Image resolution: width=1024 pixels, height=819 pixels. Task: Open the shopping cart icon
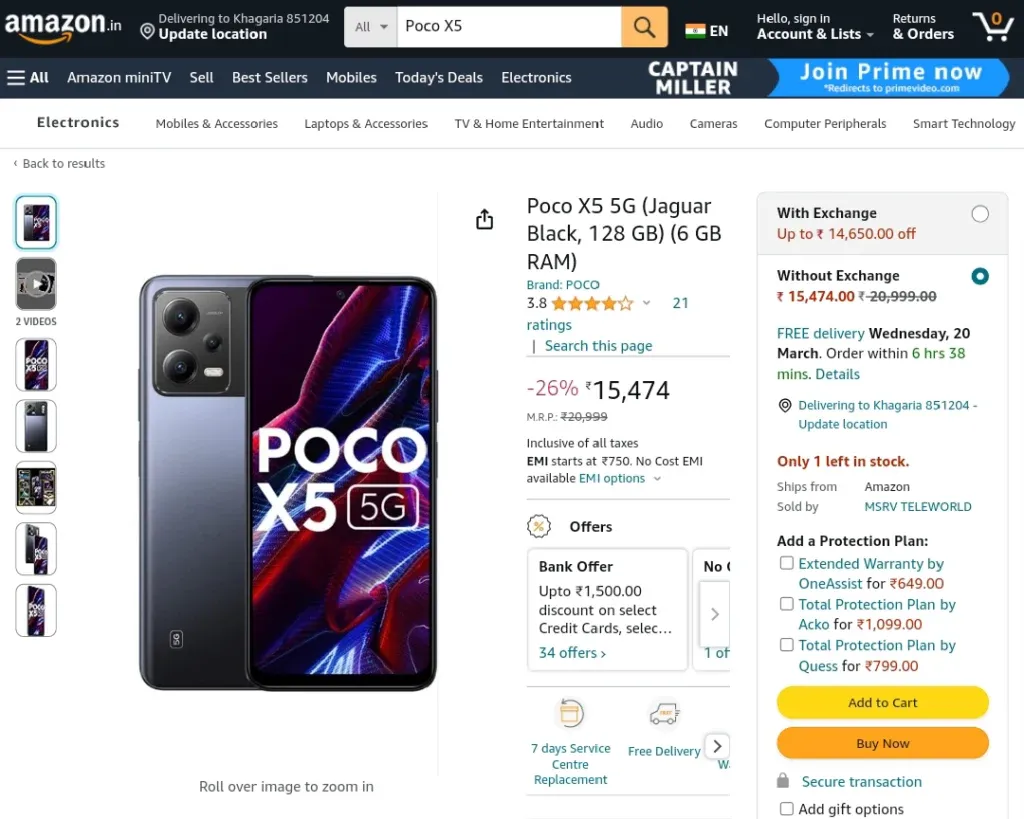click(993, 26)
